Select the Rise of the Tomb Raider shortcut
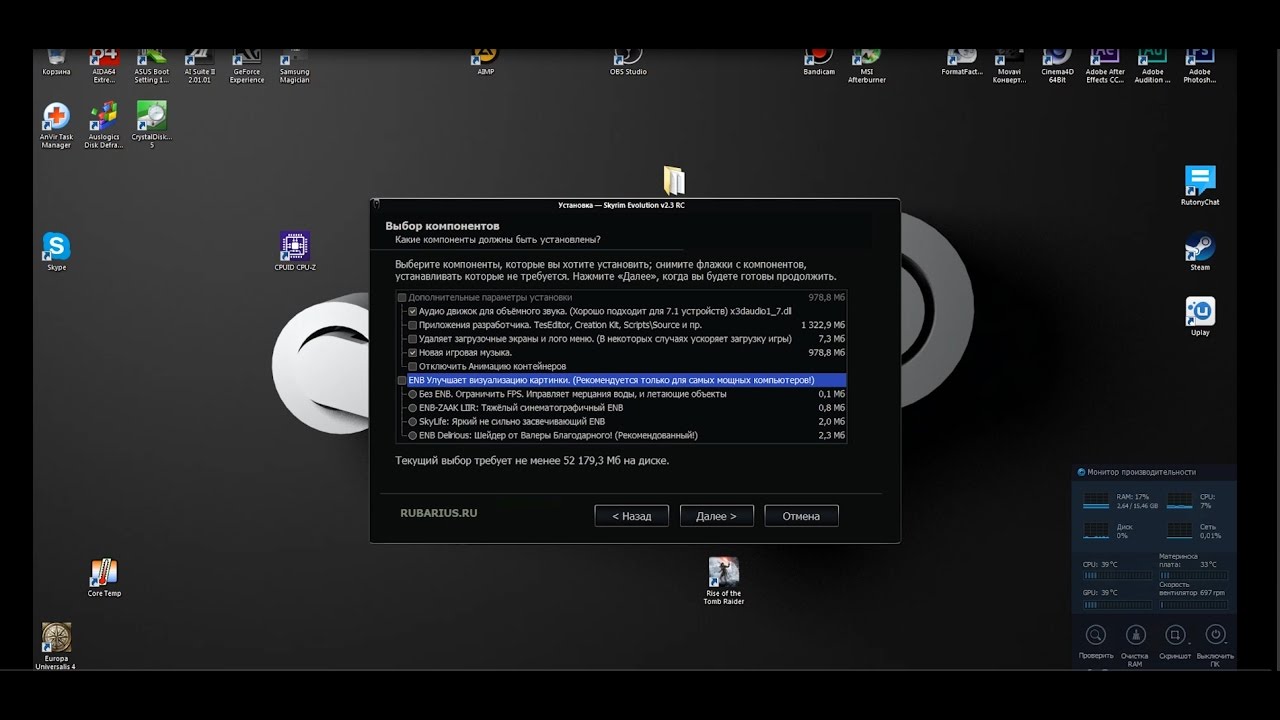Viewport: 1280px width, 720px height. pyautogui.click(x=723, y=581)
